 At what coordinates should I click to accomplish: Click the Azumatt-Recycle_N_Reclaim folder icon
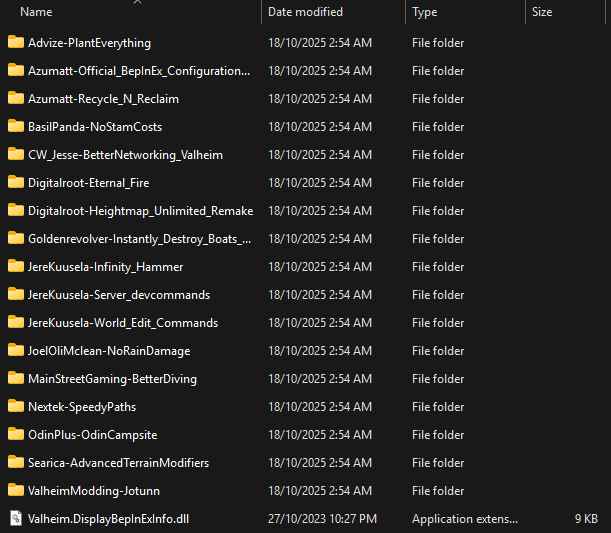[16, 98]
